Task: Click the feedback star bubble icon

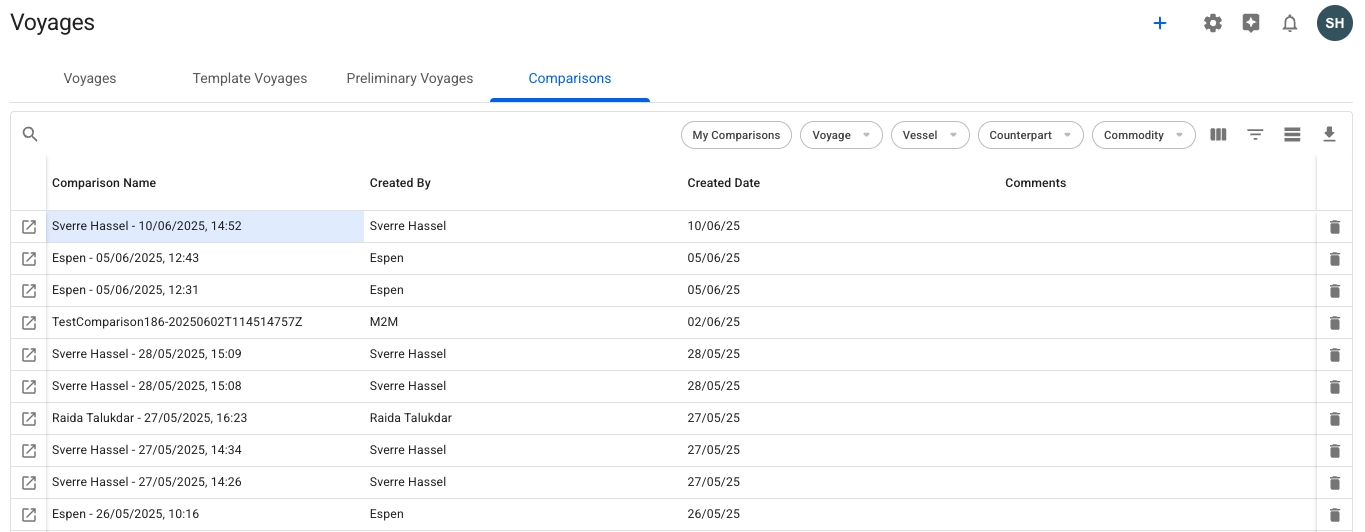Action: pos(1251,23)
